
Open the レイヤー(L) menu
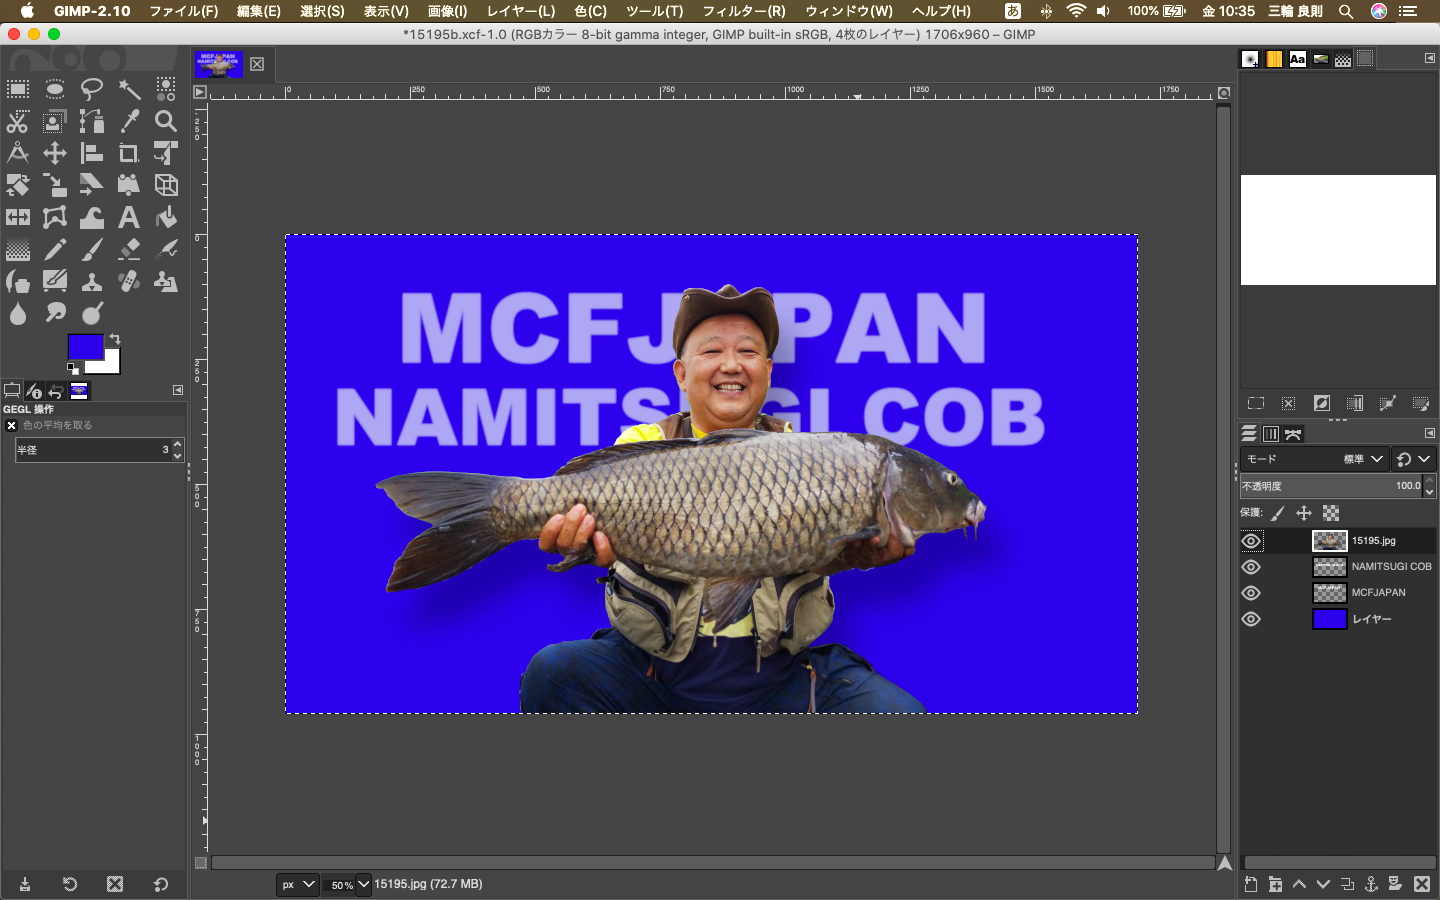[520, 11]
